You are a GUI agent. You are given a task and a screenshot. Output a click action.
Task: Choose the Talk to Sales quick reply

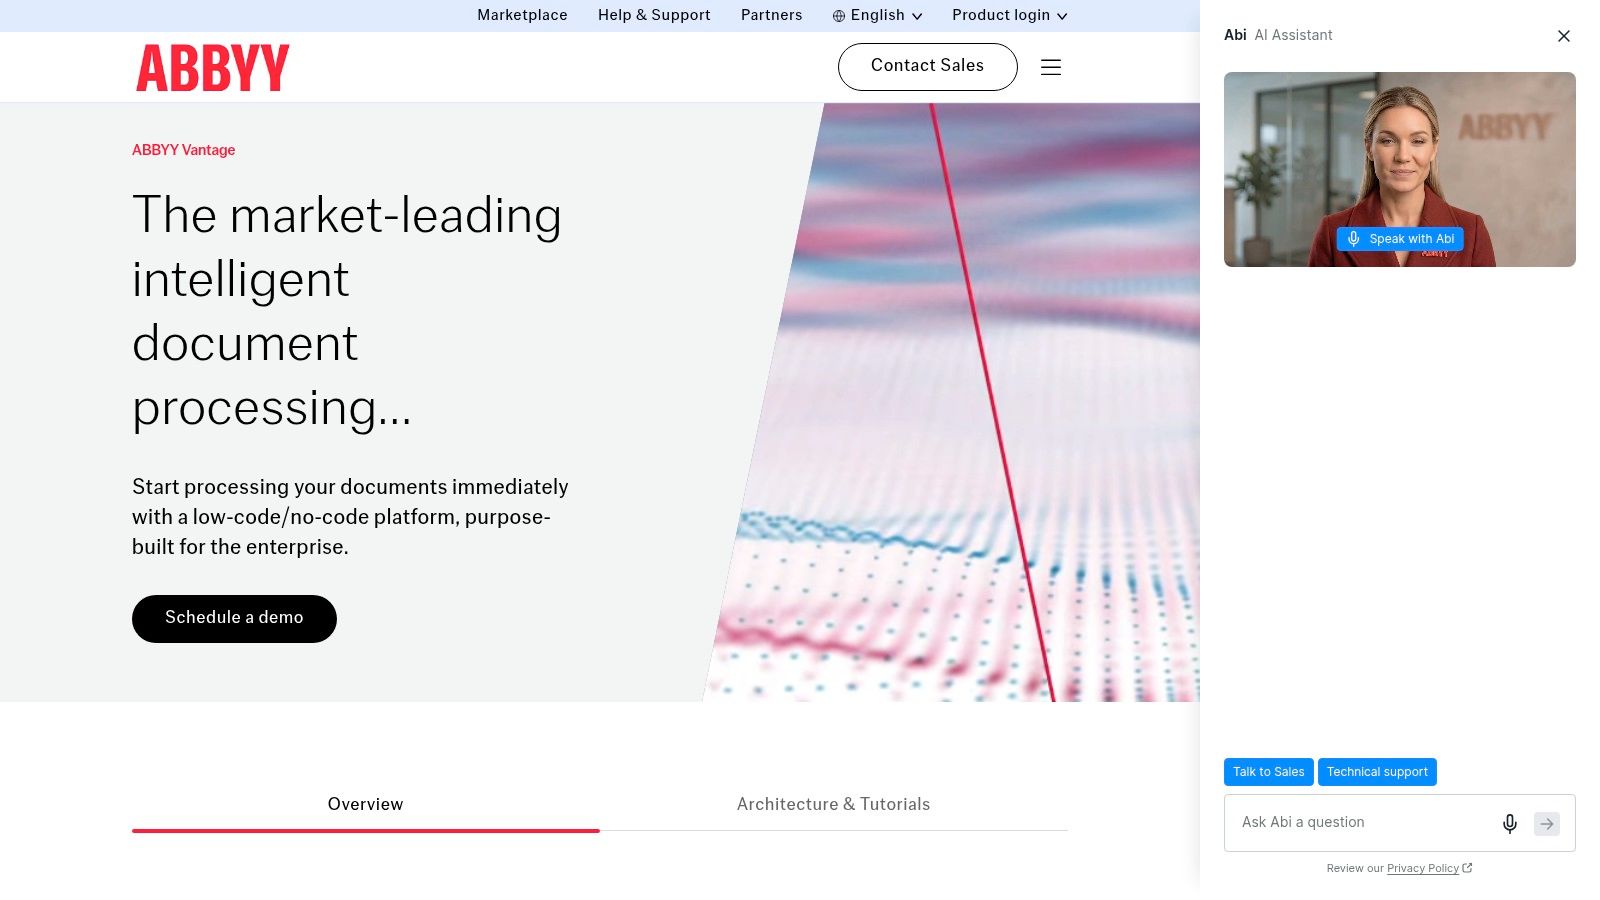coord(1269,772)
